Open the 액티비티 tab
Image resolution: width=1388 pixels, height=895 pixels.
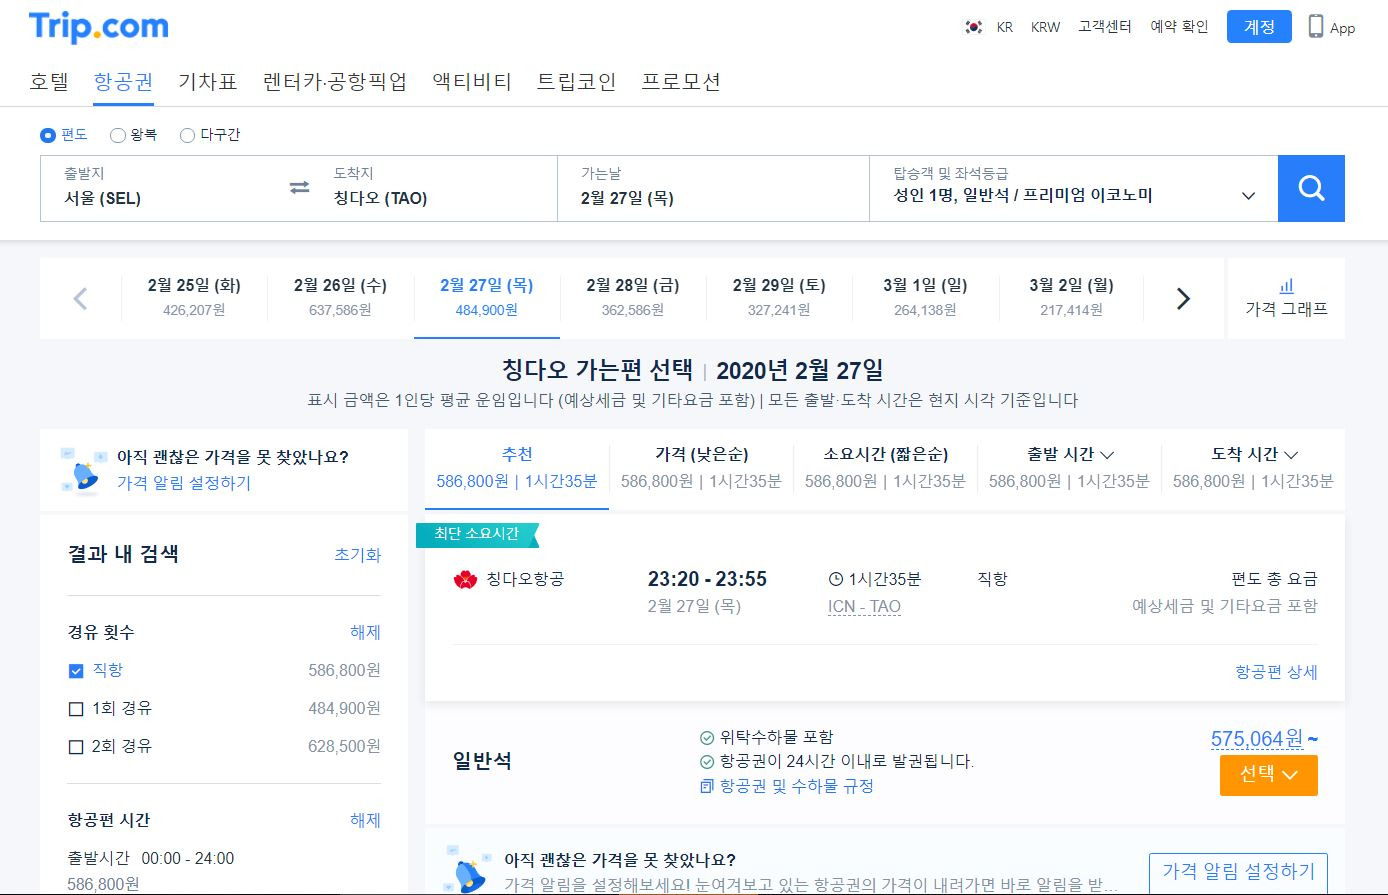point(472,82)
